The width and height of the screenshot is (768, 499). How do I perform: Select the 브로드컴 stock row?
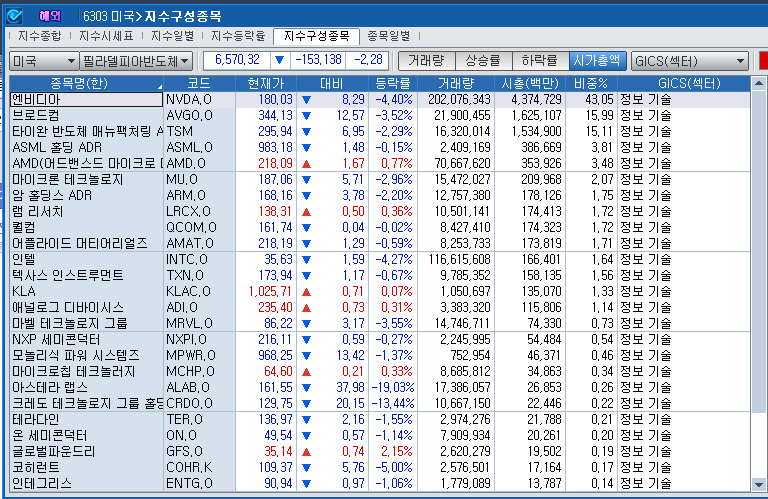click(380, 116)
